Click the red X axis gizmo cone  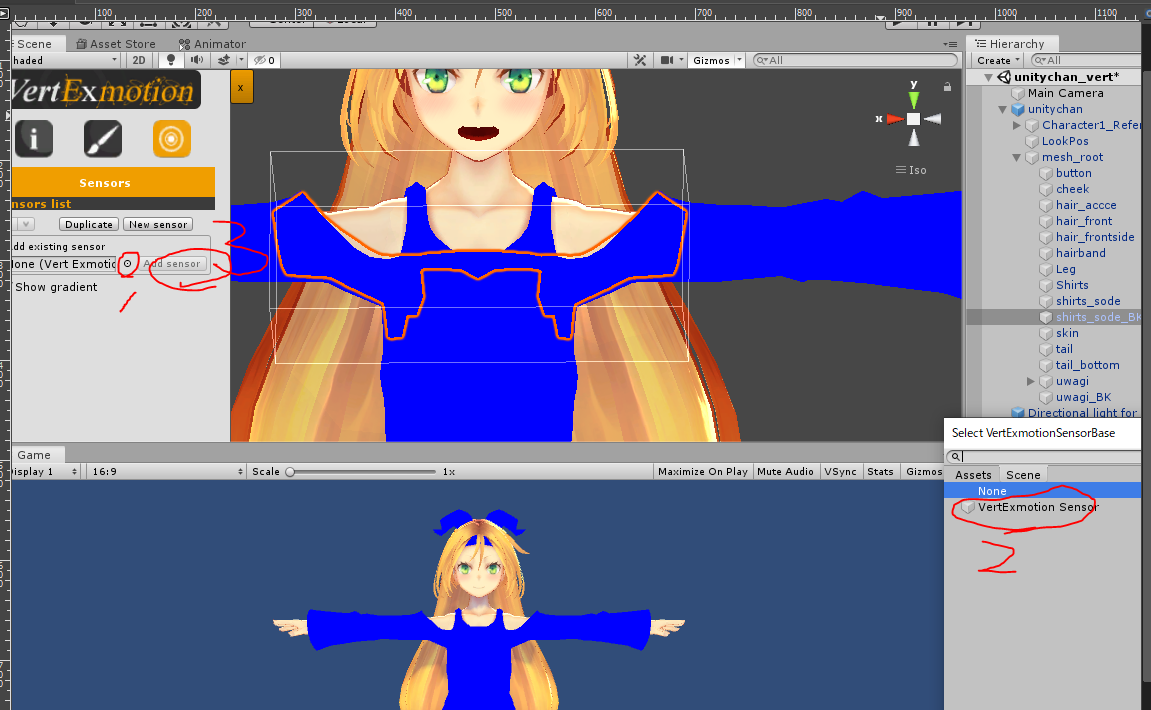(895, 119)
